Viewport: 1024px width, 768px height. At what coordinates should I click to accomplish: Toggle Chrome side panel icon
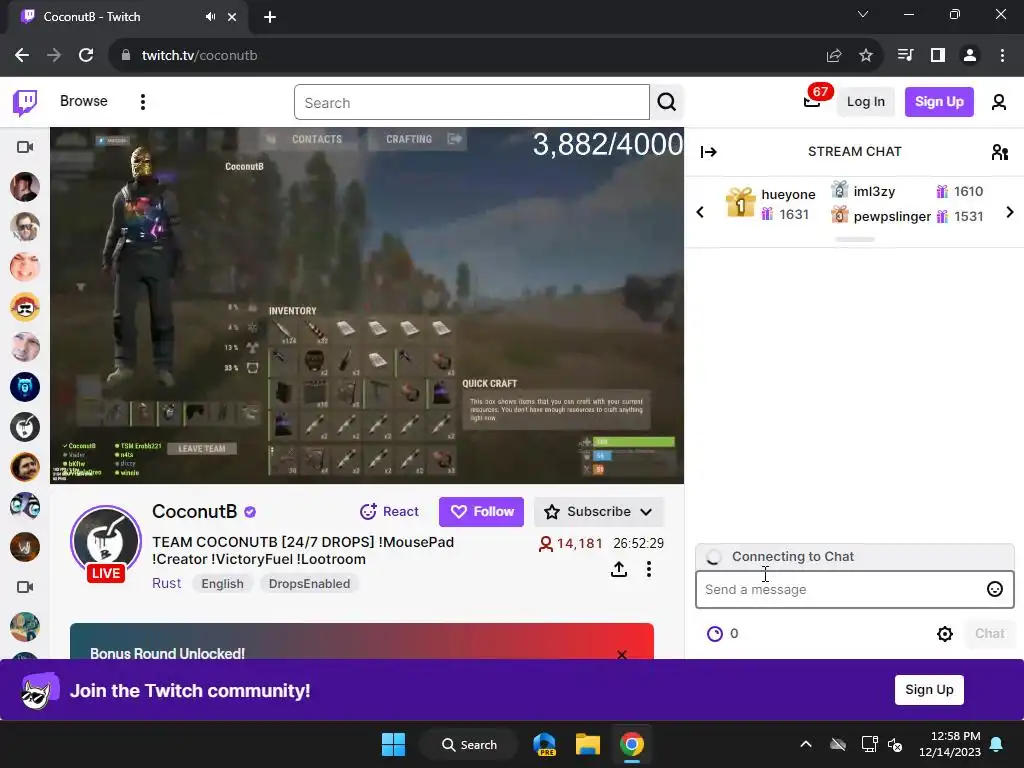pyautogui.click(x=938, y=56)
